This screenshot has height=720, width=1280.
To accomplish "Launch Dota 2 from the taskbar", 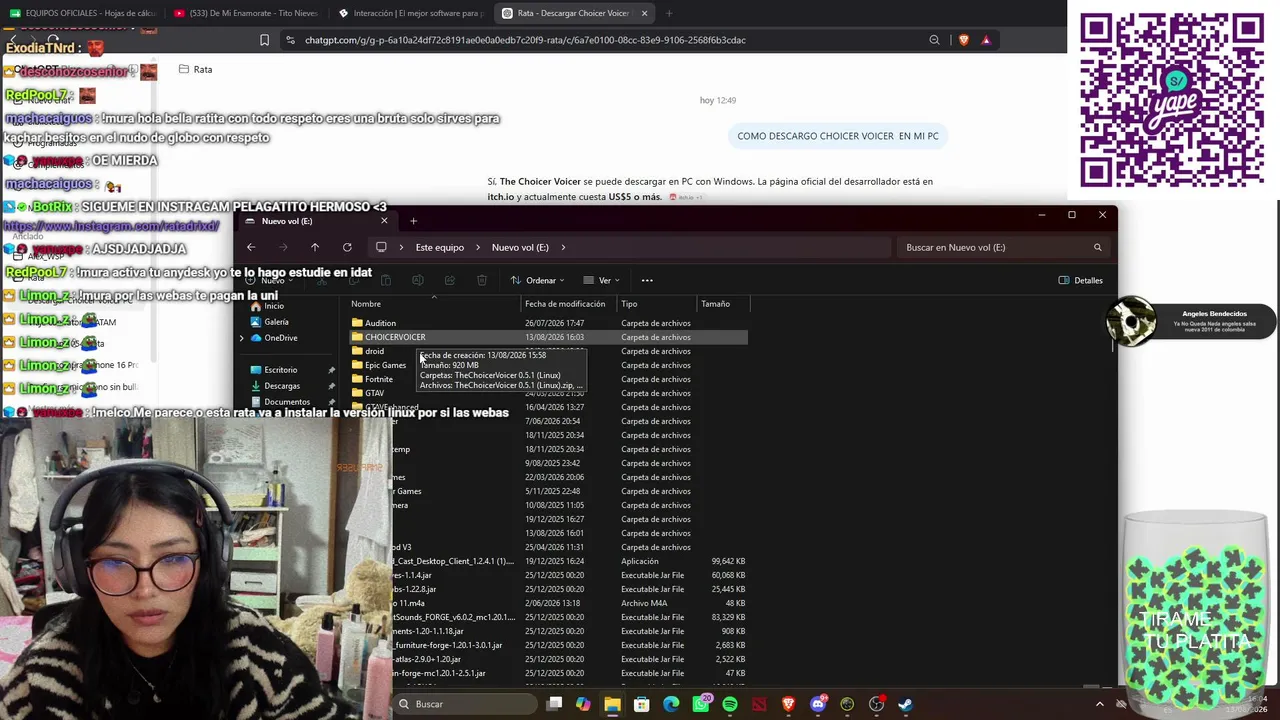I will click(x=759, y=704).
